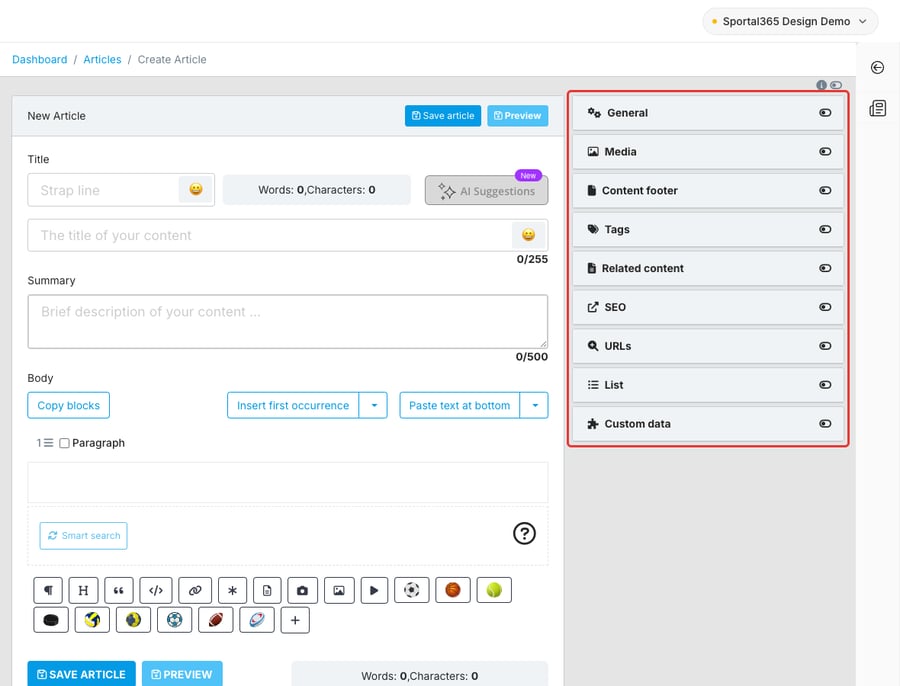Image resolution: width=900 pixels, height=686 pixels.
Task: Click the AI Suggestions button
Action: tap(486, 191)
